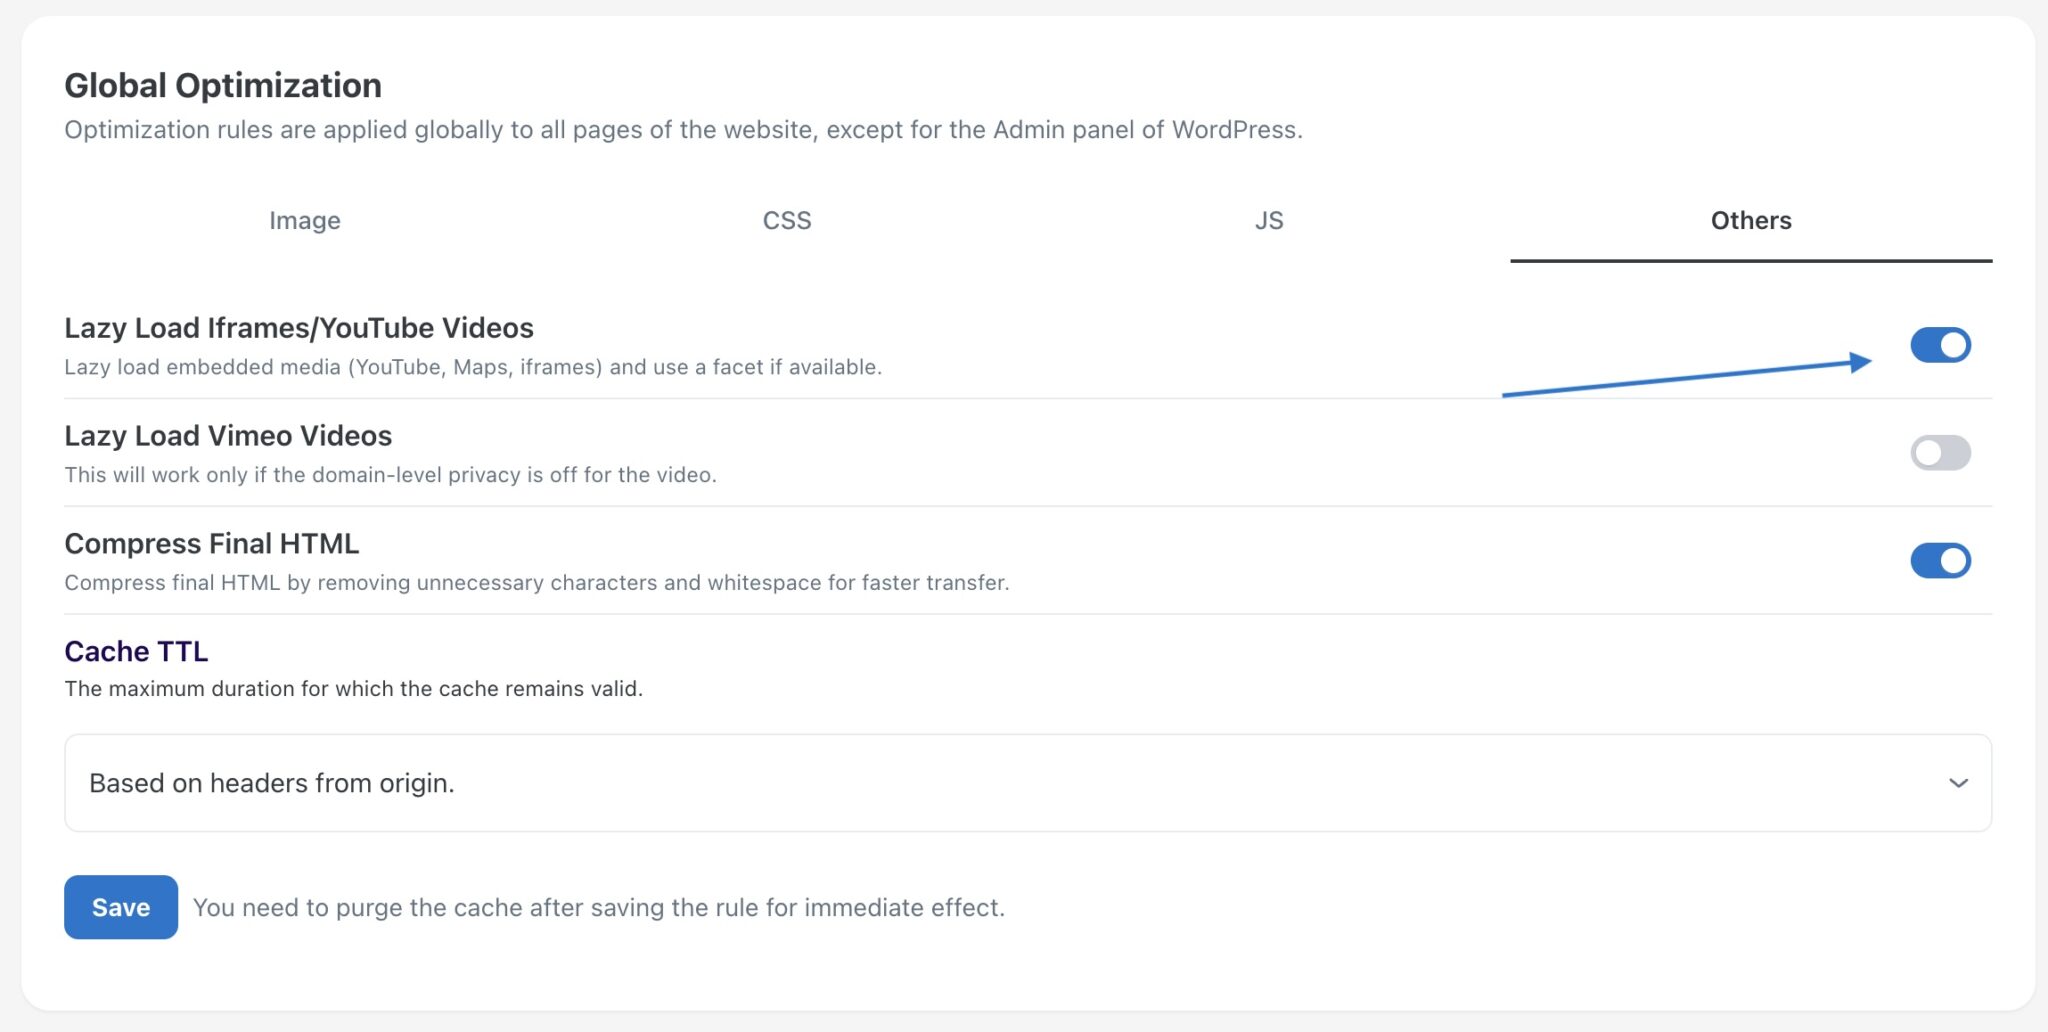Click the chevron arrow in Cache TTL selector
This screenshot has height=1032, width=2048.
click(x=1958, y=783)
